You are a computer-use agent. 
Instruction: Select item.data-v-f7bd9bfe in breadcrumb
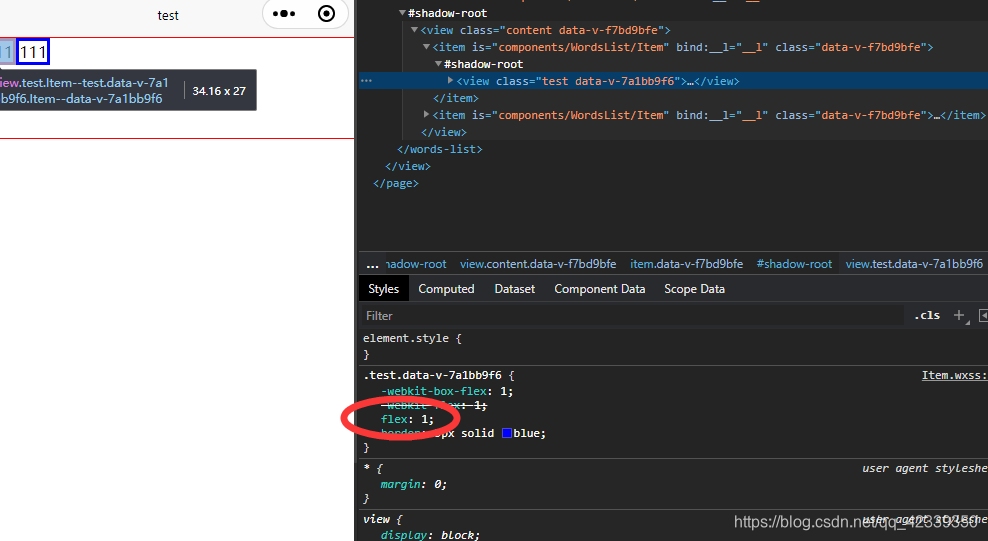[x=687, y=264]
